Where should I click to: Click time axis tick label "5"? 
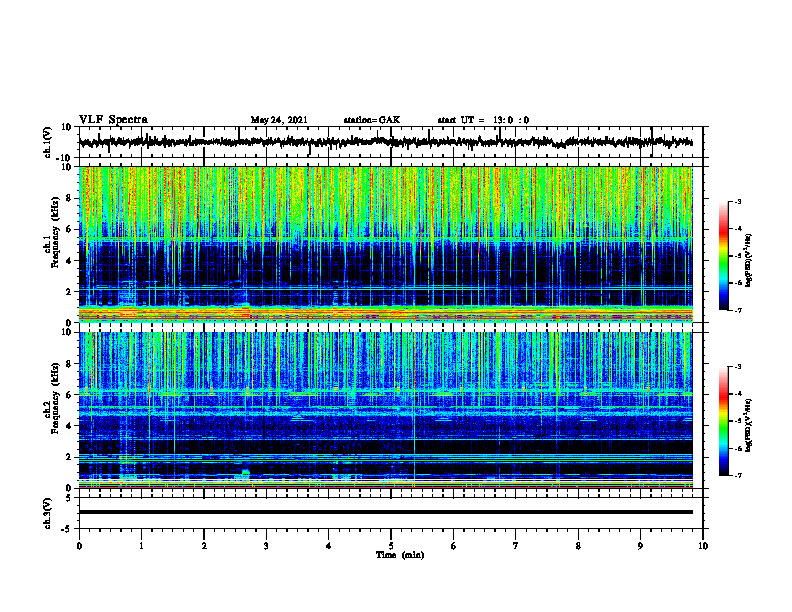pos(391,546)
